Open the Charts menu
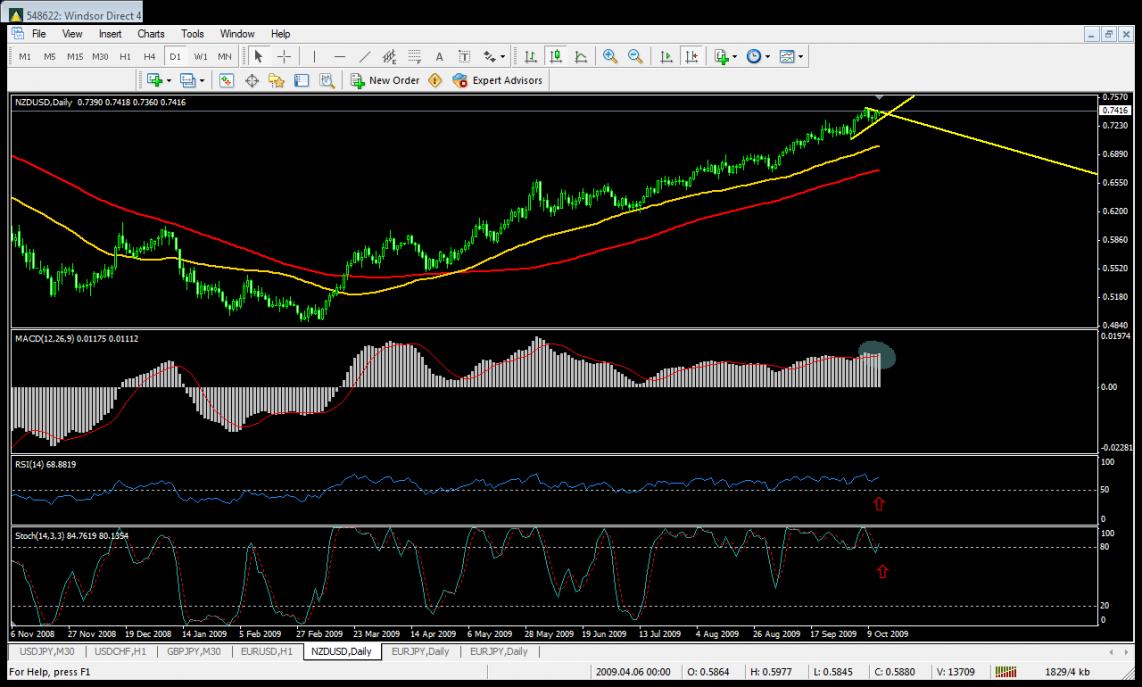Image resolution: width=1142 pixels, height=687 pixels. point(151,34)
